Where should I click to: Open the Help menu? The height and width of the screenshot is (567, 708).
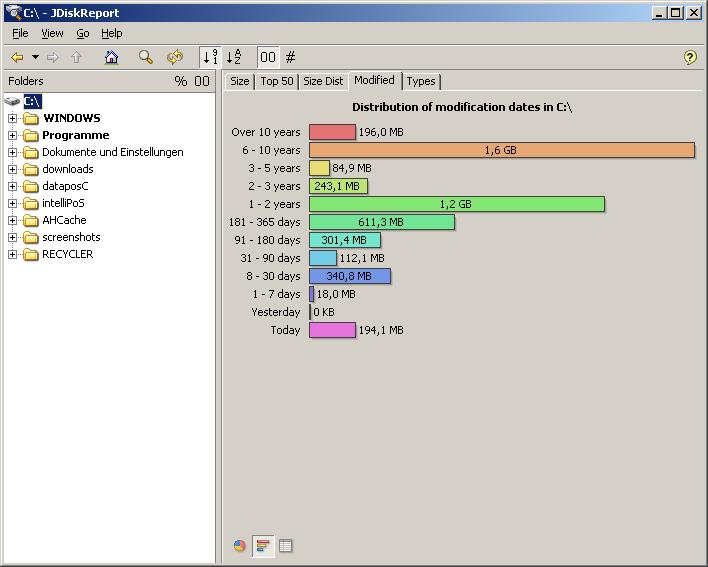click(x=112, y=33)
